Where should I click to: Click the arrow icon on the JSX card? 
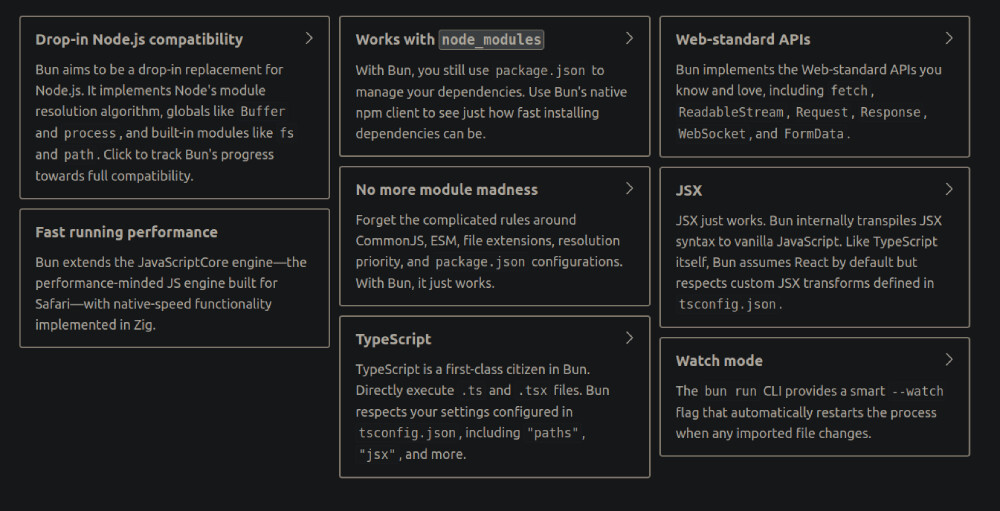949,189
